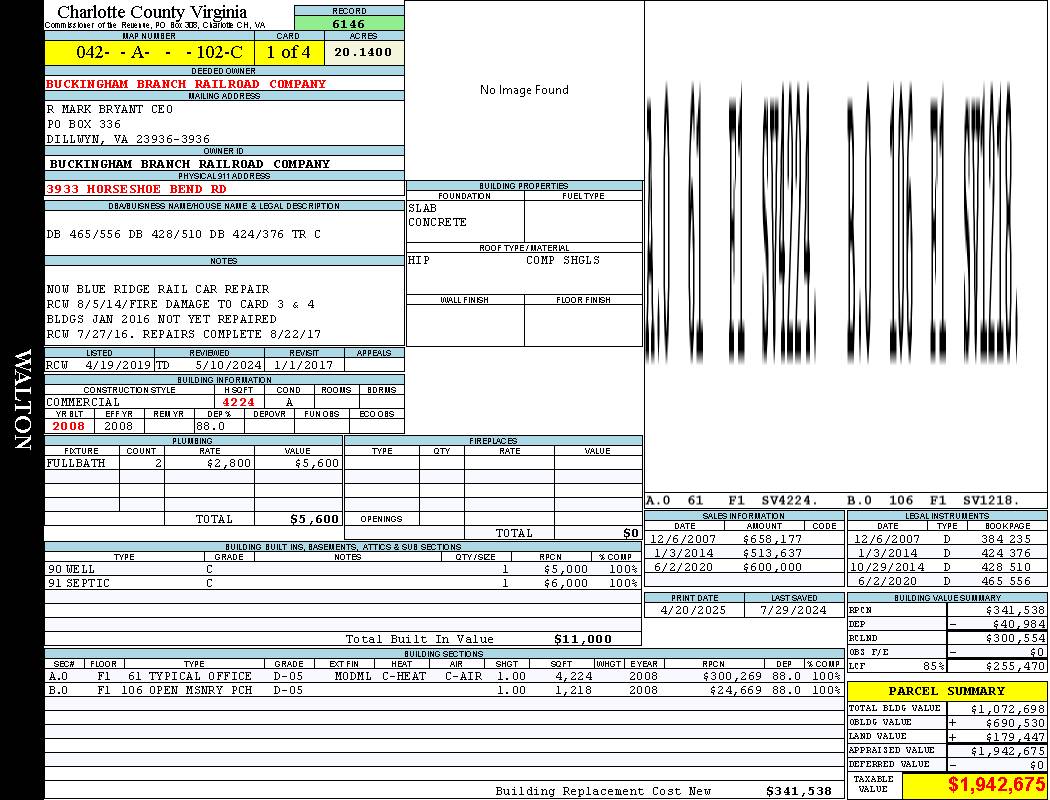This screenshot has height=800, width=1050.
Task: Click the Charlotte County Virginia title
Action: (x=152, y=12)
